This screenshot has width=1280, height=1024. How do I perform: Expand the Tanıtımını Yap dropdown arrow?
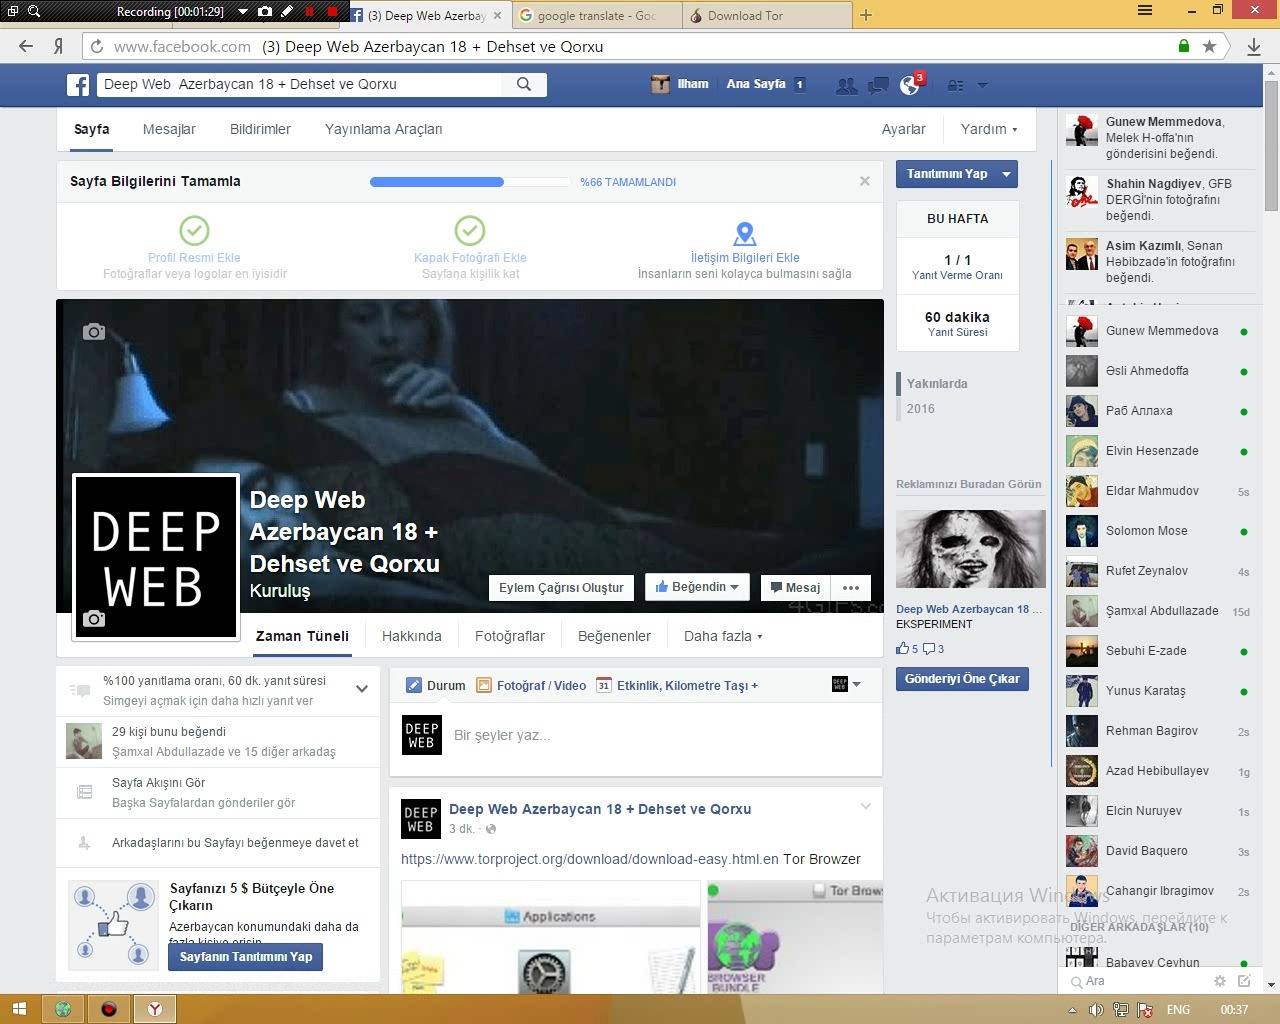coord(1007,174)
